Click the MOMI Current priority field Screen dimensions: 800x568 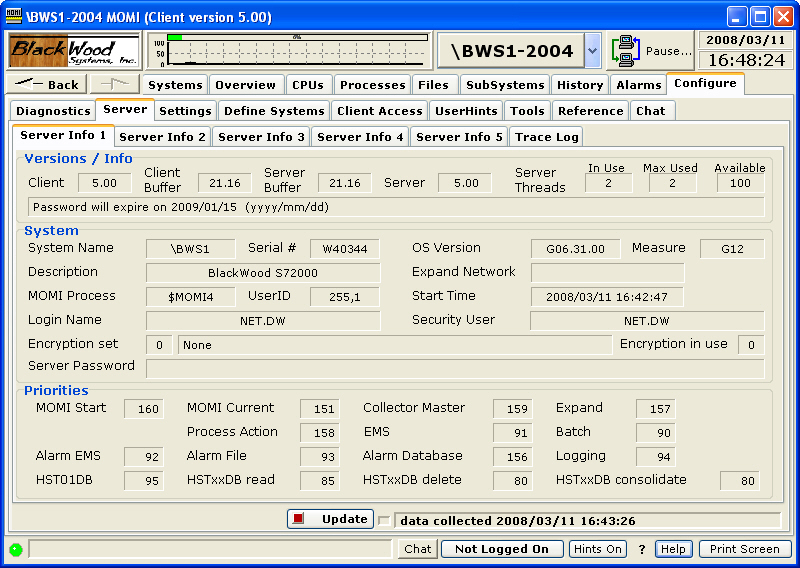320,409
